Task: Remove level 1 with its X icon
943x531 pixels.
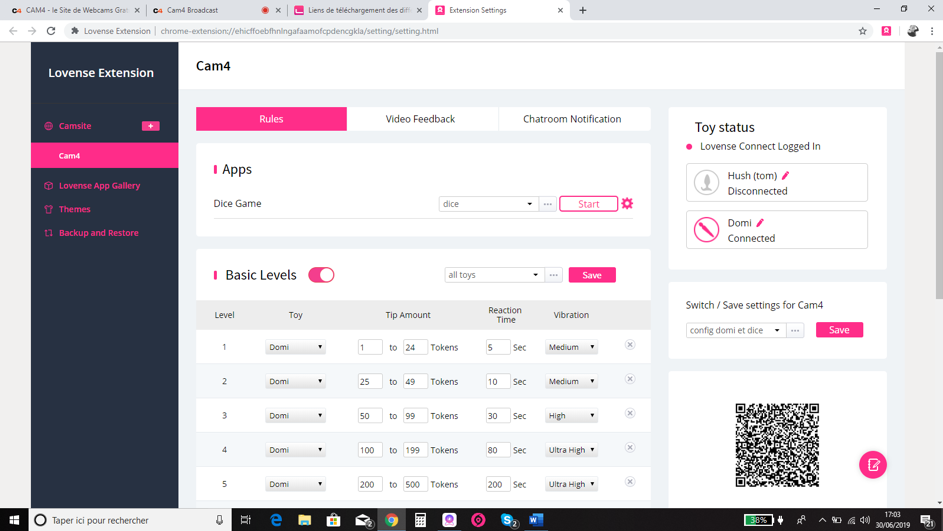Action: (630, 345)
